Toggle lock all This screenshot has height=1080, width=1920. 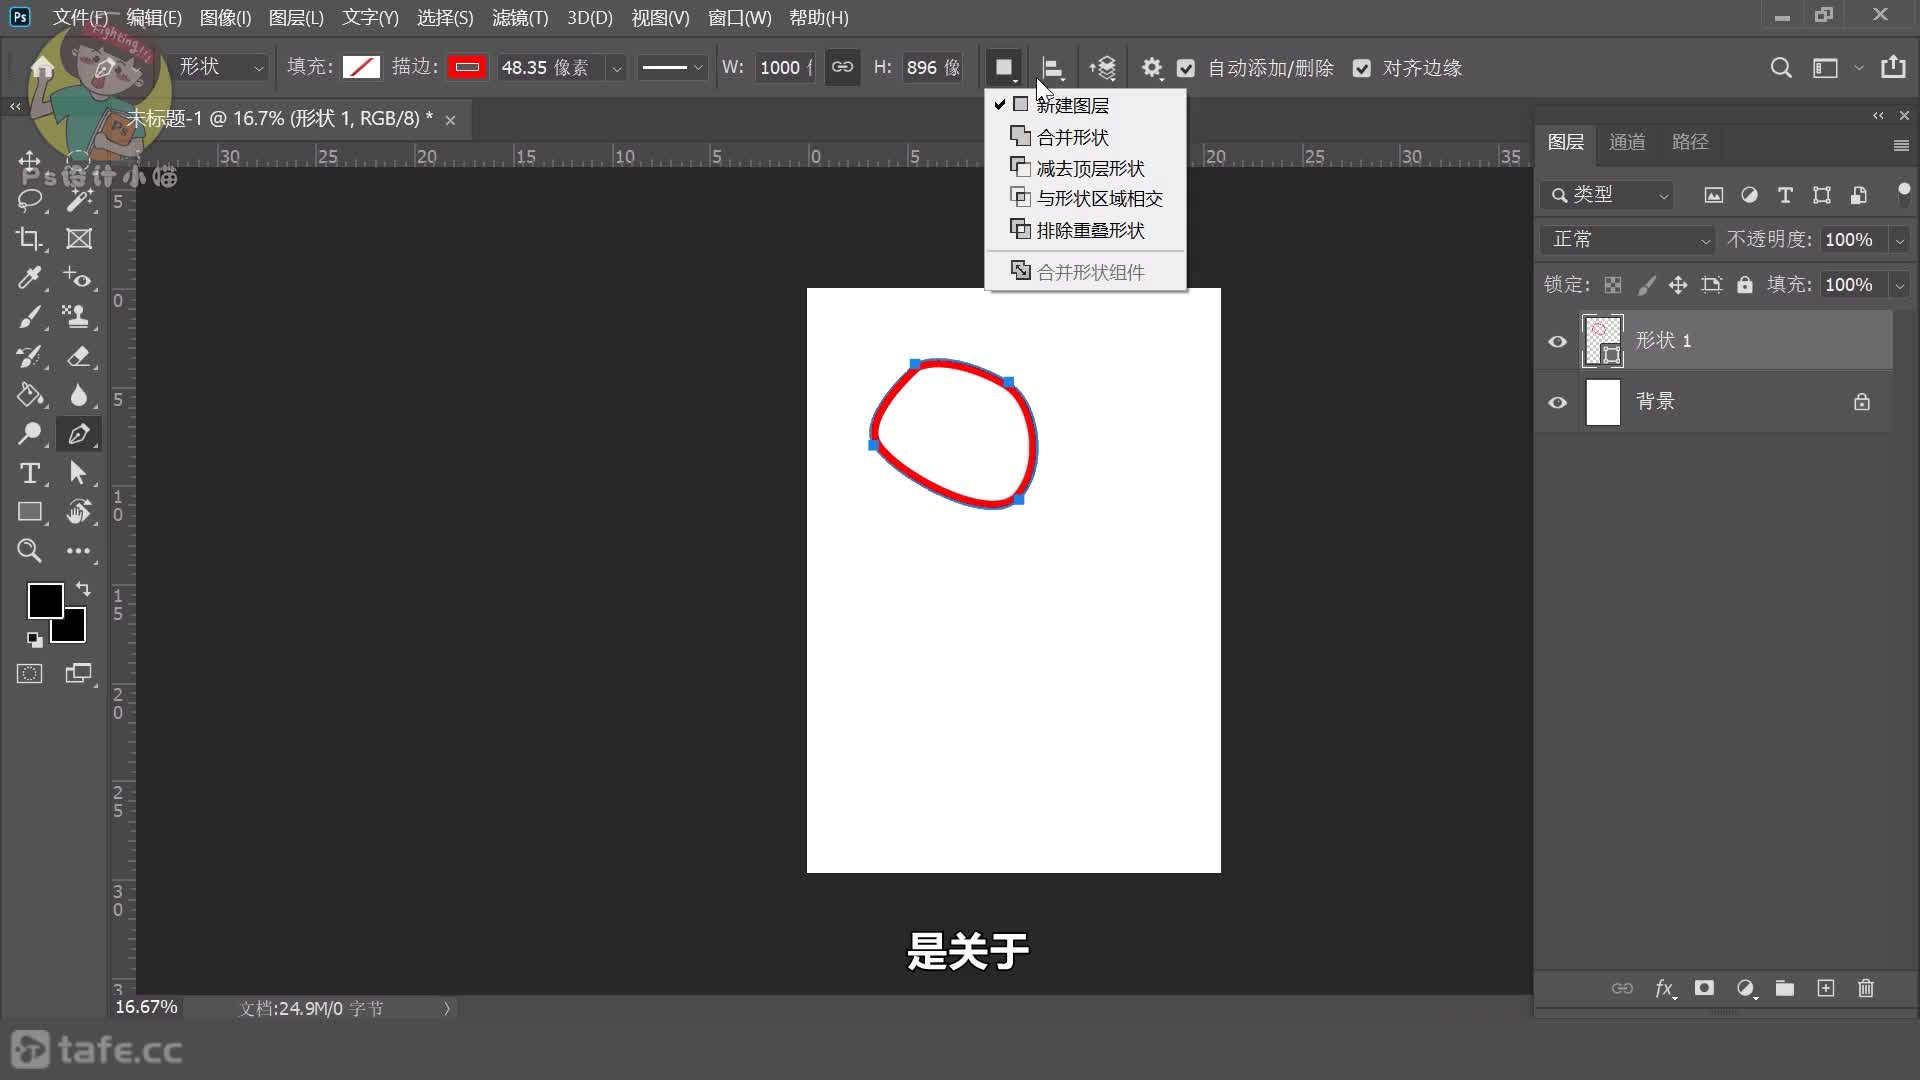[1745, 285]
